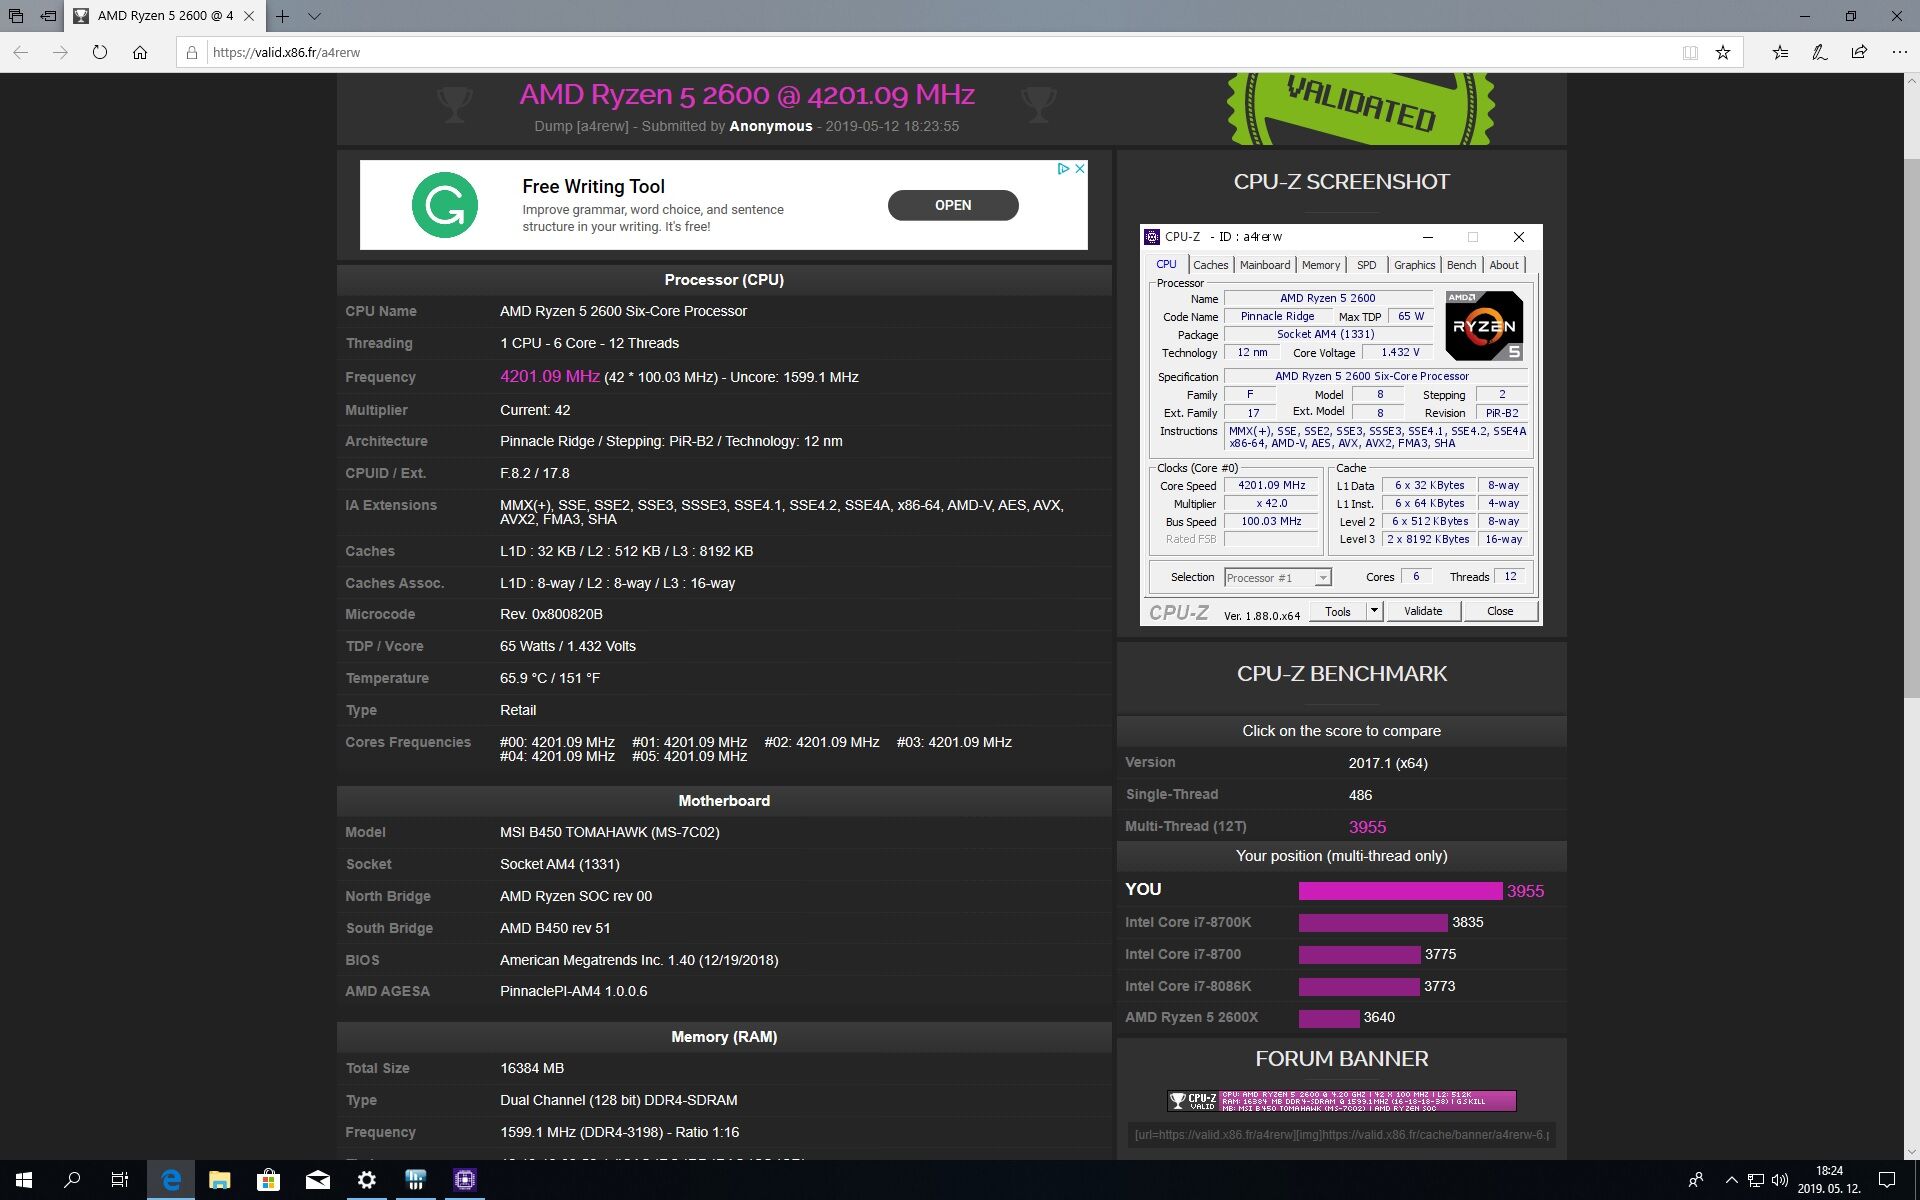Open File Explorer from taskbar
Image resolution: width=1920 pixels, height=1200 pixels.
point(219,1180)
